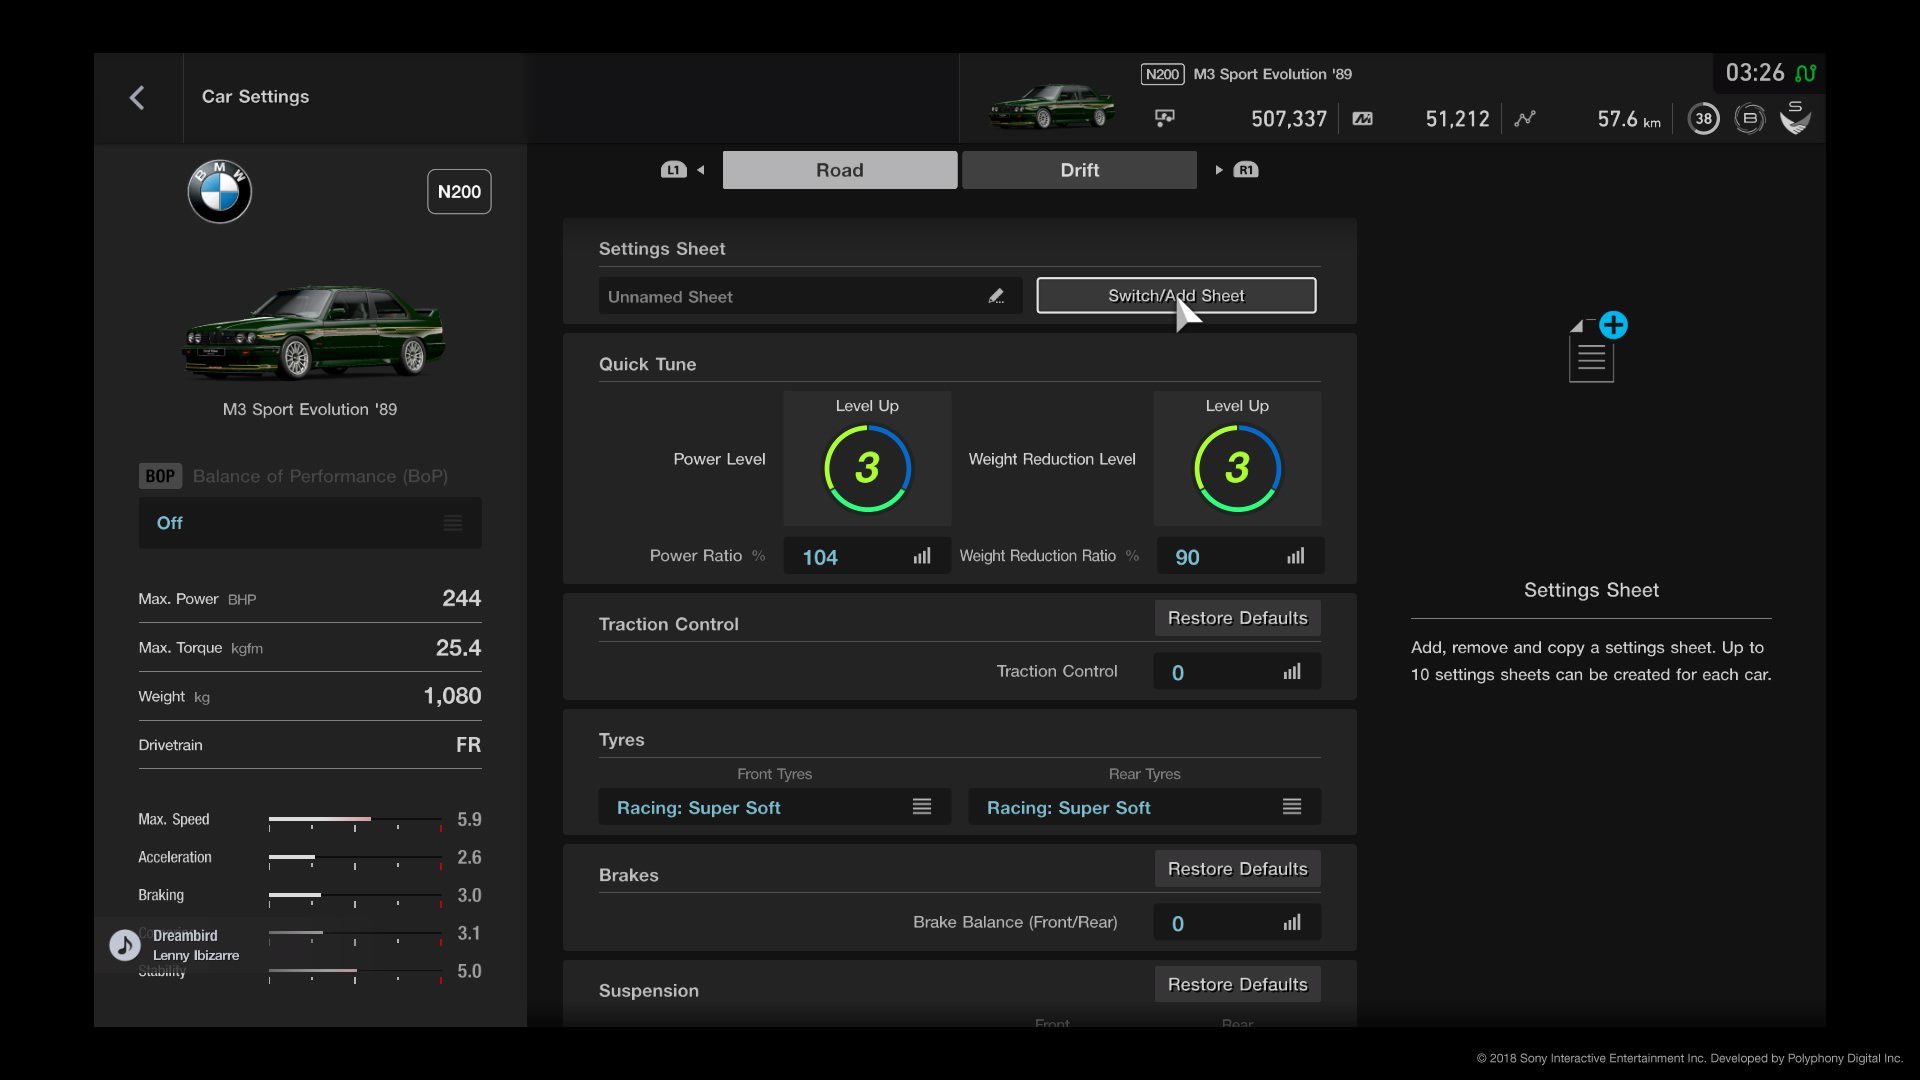Click Max. Power 244 value
This screenshot has height=1080, width=1920.
(x=461, y=598)
